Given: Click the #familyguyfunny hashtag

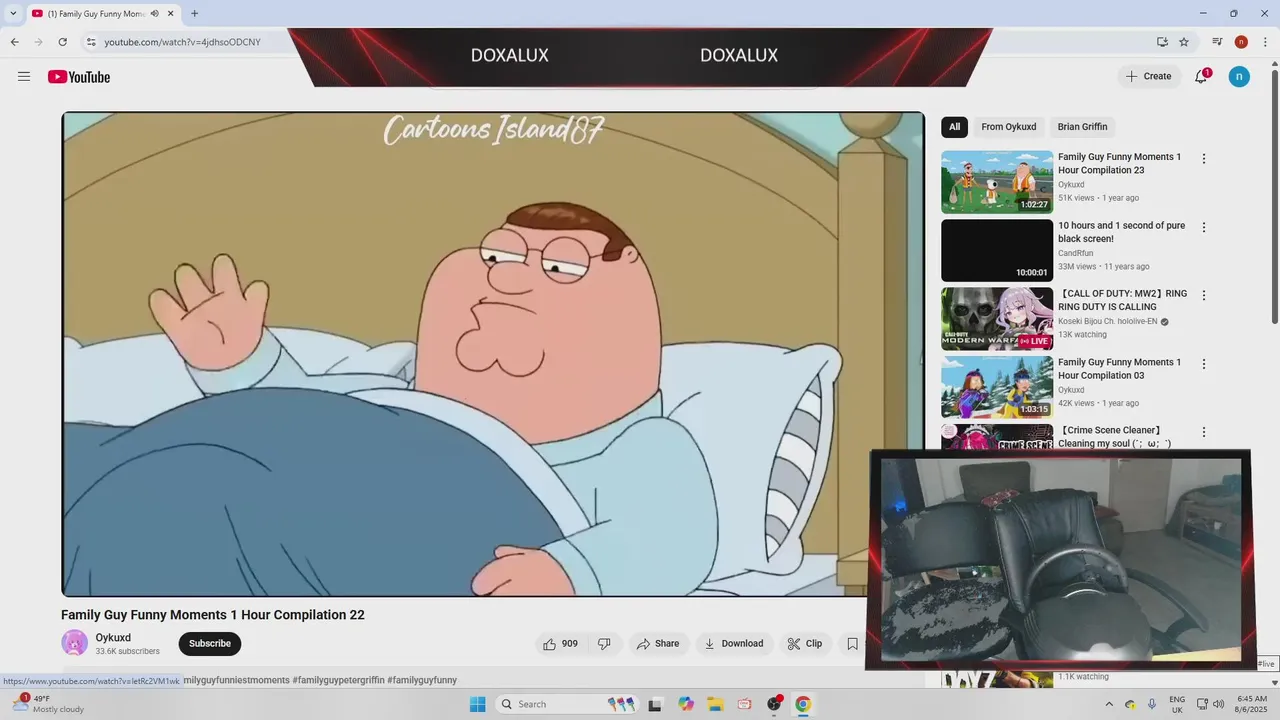Looking at the screenshot, I should (x=422, y=680).
